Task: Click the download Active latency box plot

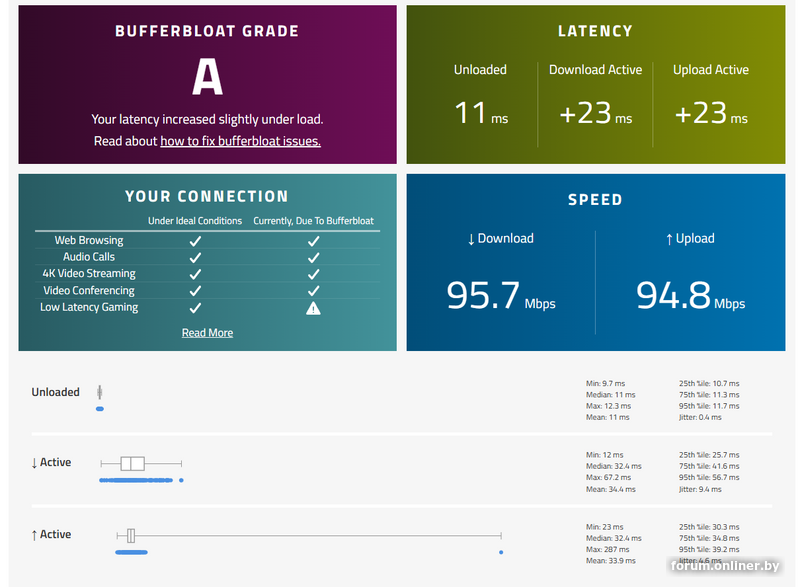Action: [x=141, y=464]
